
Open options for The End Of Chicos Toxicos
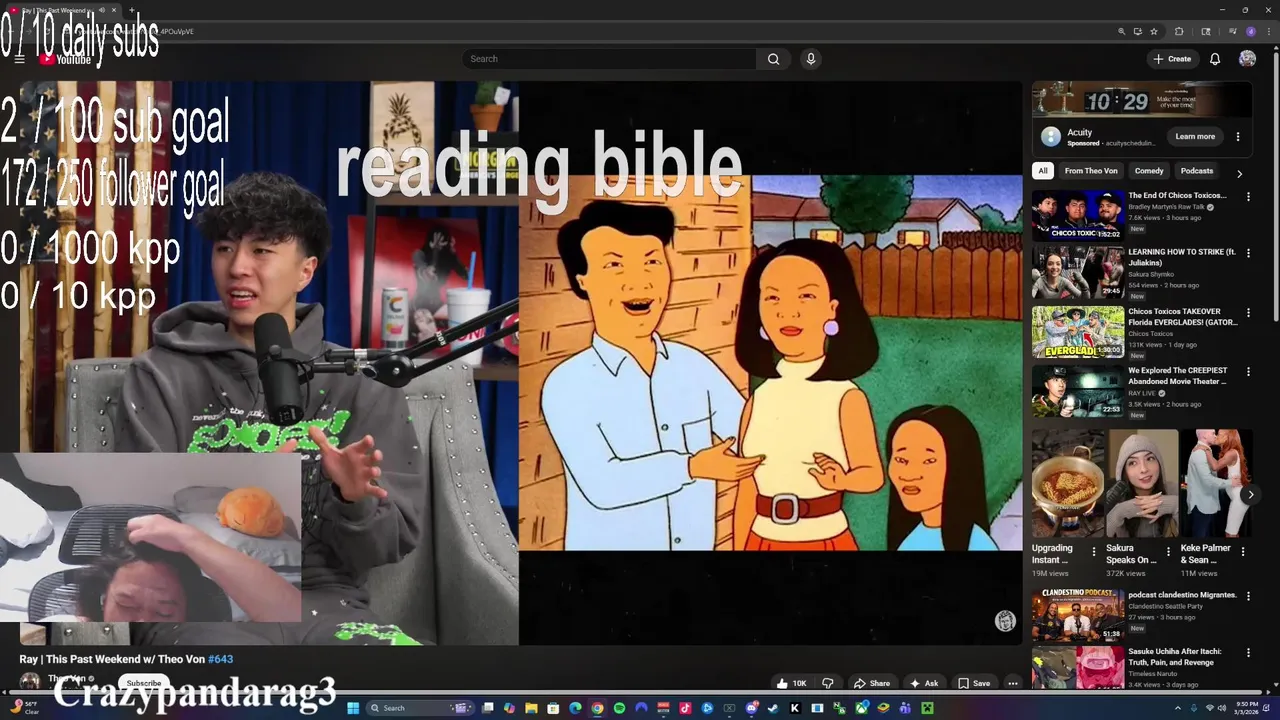pos(1248,197)
